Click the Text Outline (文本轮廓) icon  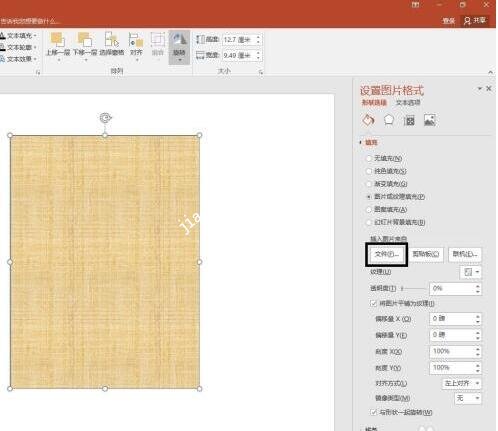click(3, 47)
